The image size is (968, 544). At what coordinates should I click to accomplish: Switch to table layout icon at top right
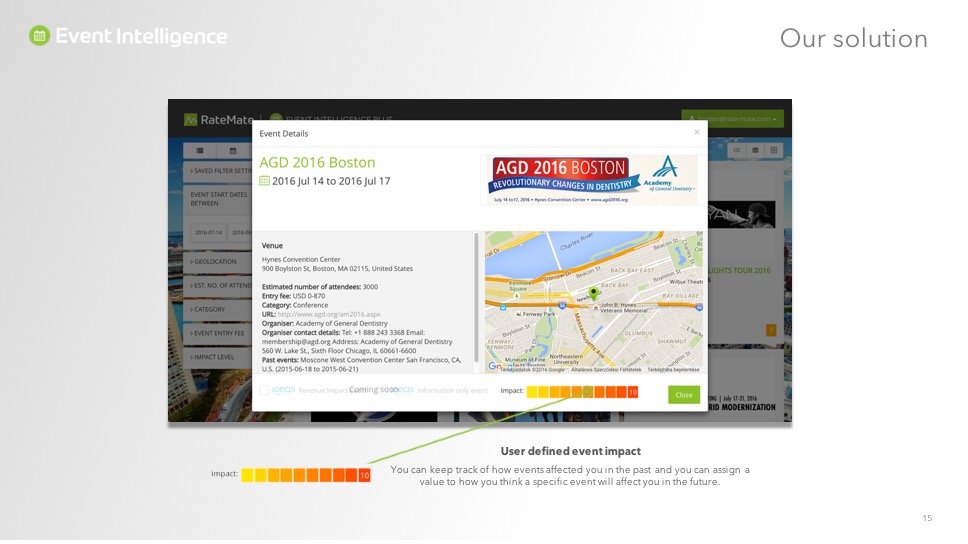point(755,150)
